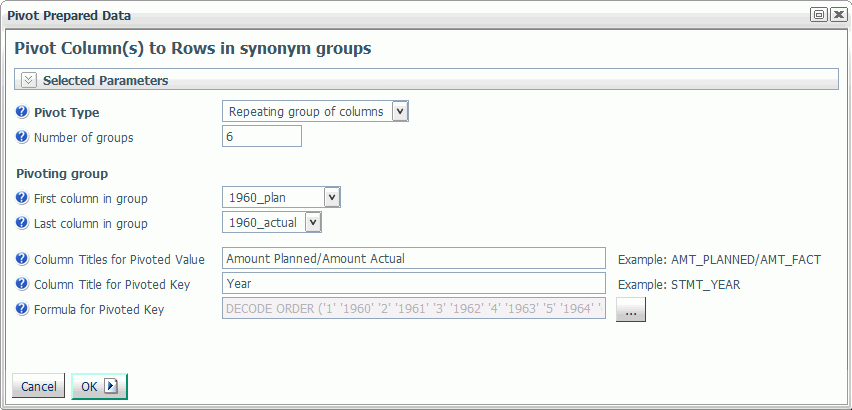Click help icon beside Pivot Type
852x410 pixels.
(22, 112)
